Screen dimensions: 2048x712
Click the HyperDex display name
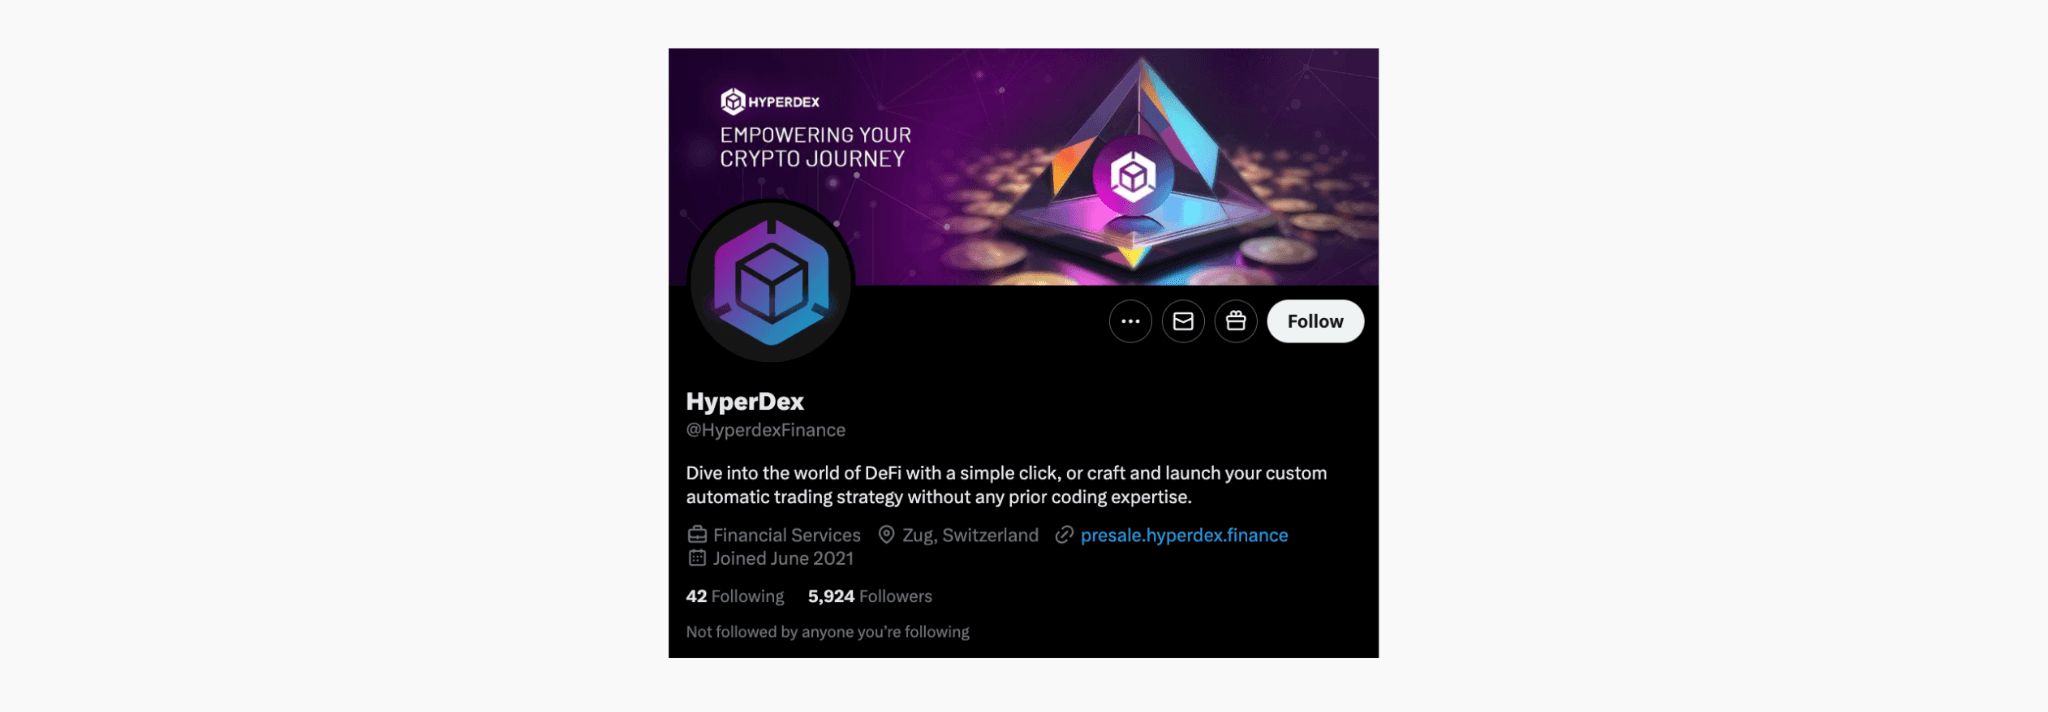pos(745,401)
